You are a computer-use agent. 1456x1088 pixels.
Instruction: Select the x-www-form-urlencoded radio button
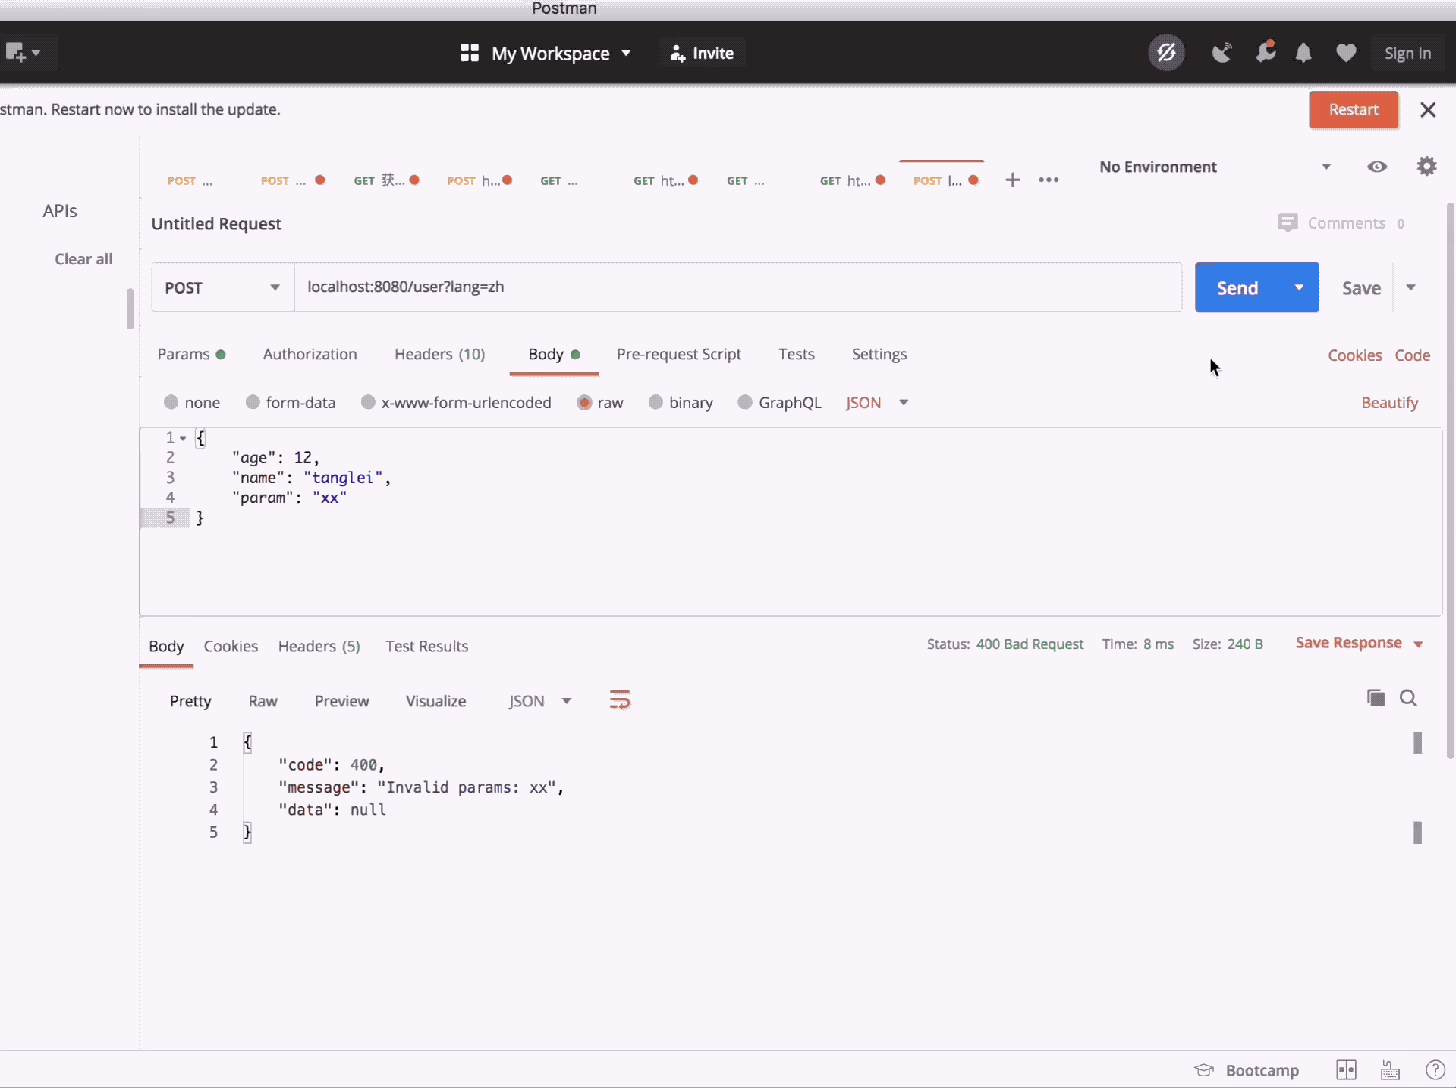coord(368,402)
